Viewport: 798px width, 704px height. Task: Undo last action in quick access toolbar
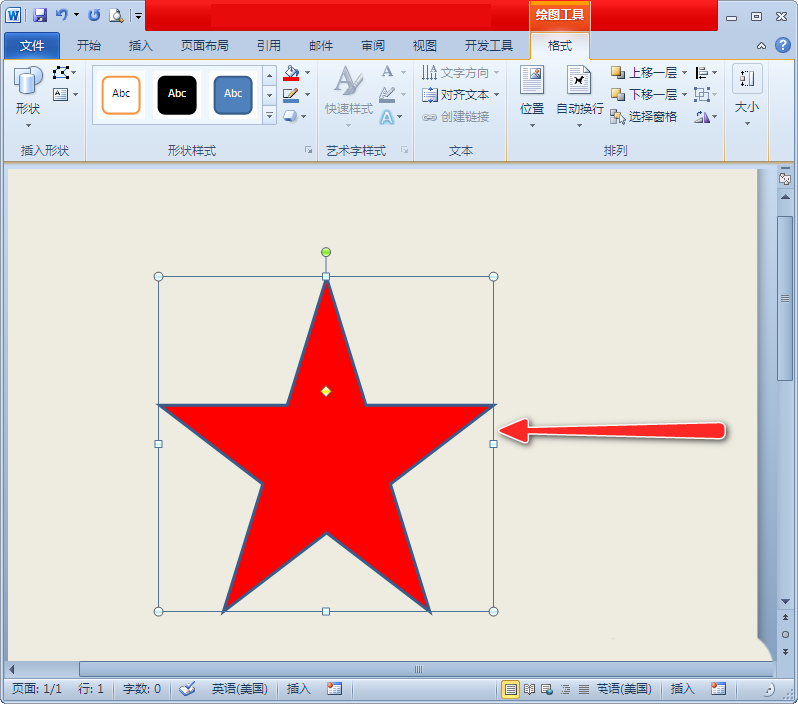point(62,15)
